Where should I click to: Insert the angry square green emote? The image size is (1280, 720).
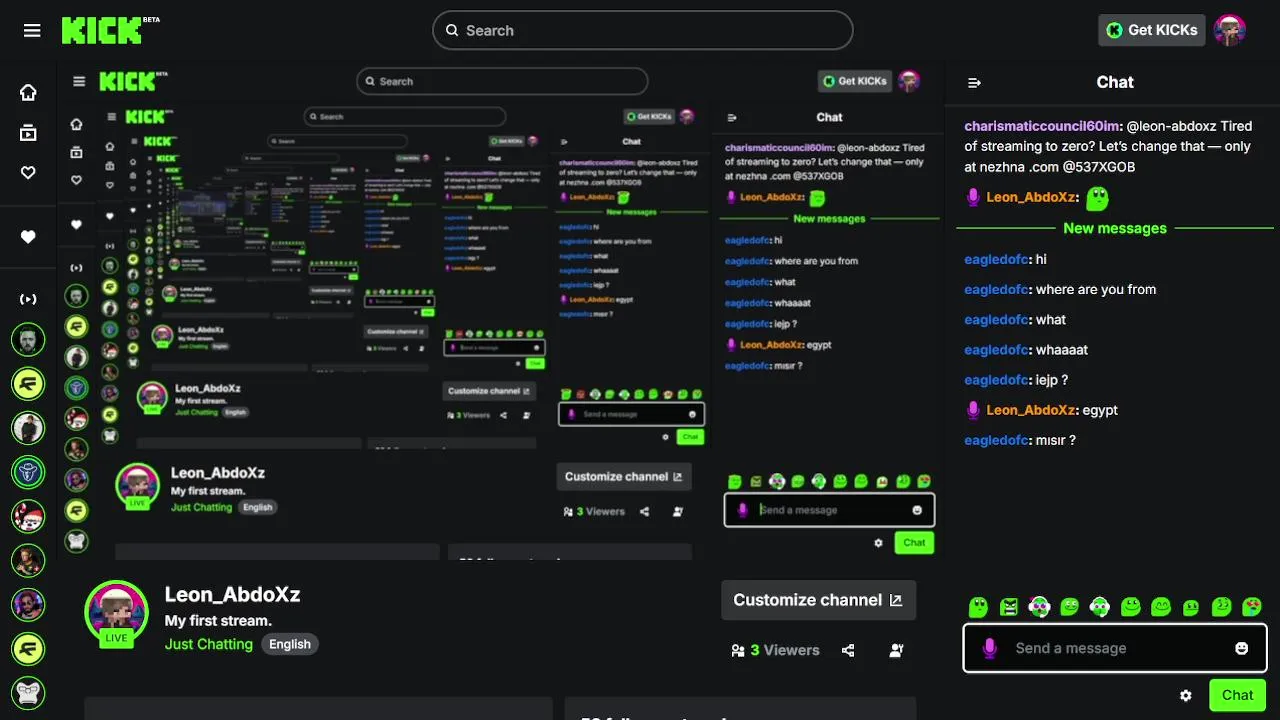point(1009,606)
